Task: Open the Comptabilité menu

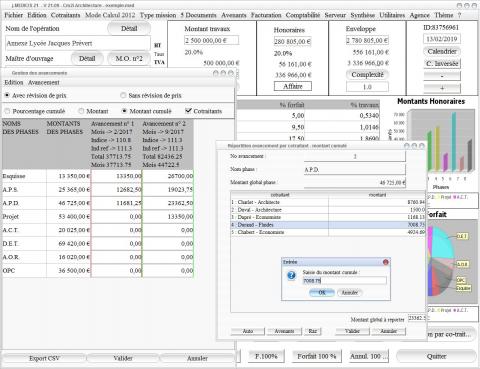Action: (303, 15)
